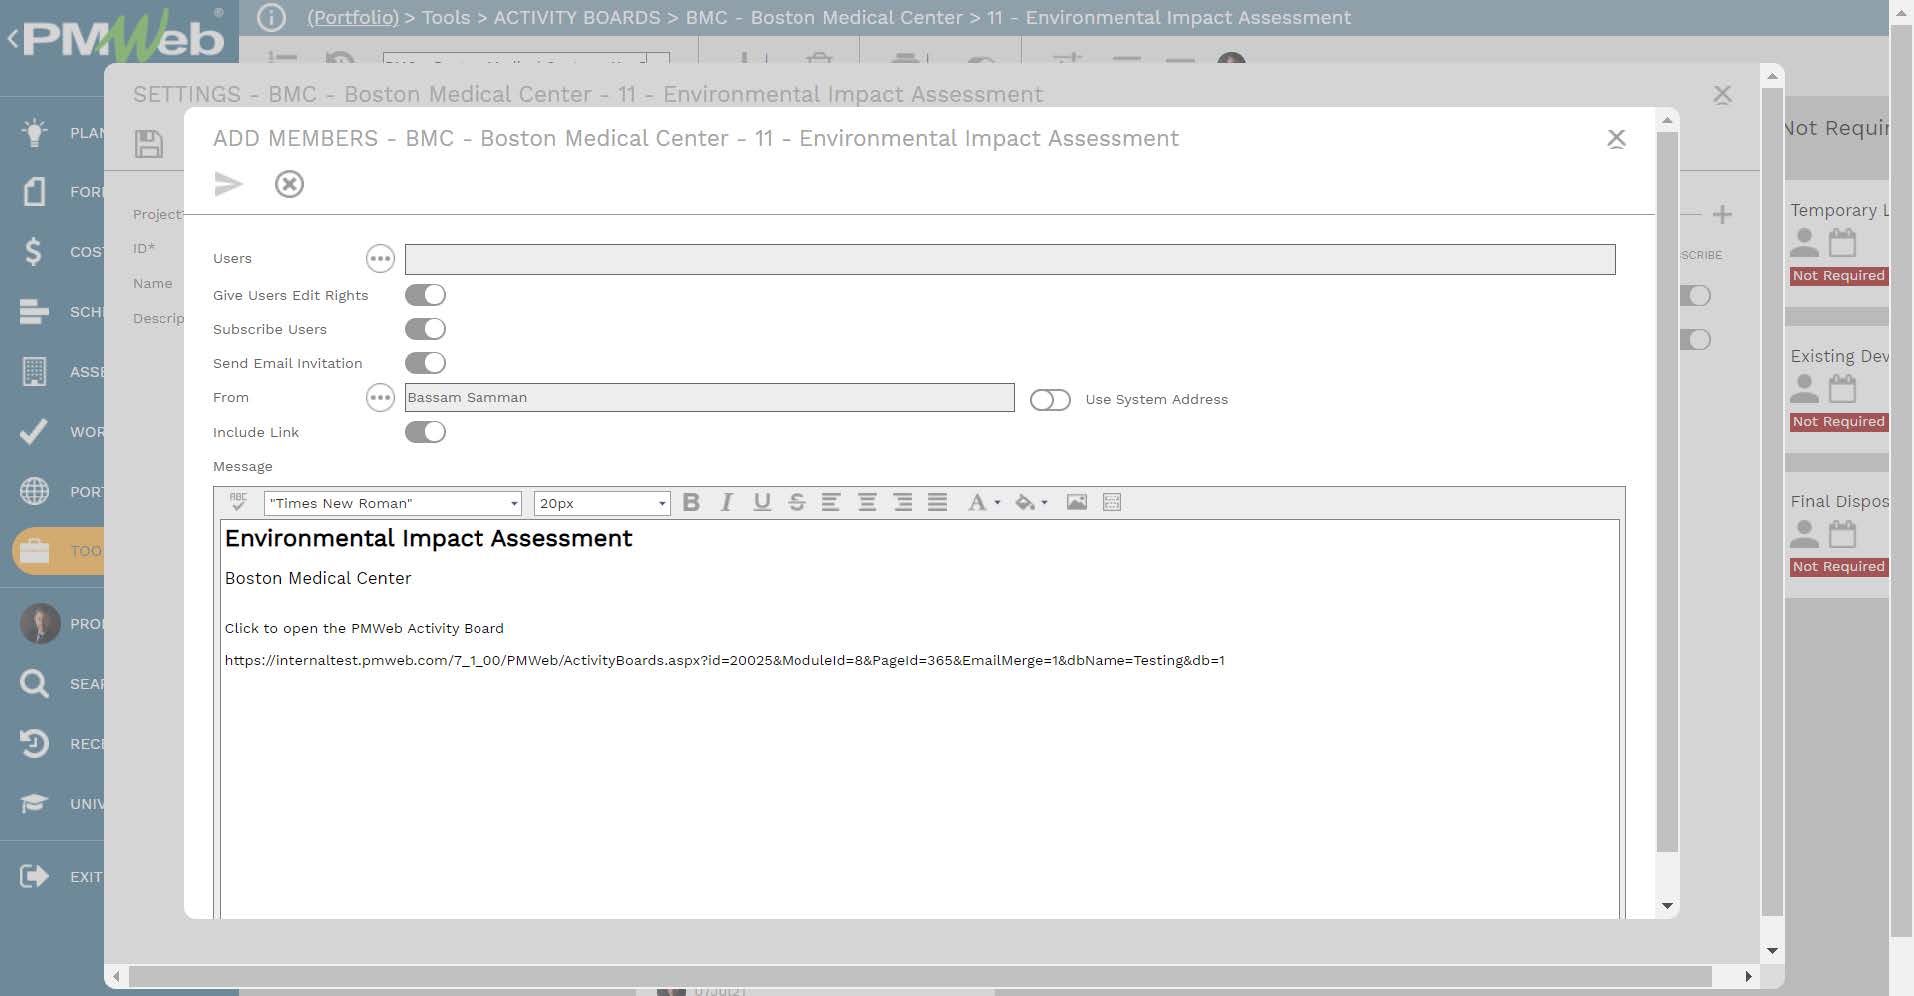The width and height of the screenshot is (1914, 996).
Task: Send the Add Members invitation
Action: coord(228,184)
